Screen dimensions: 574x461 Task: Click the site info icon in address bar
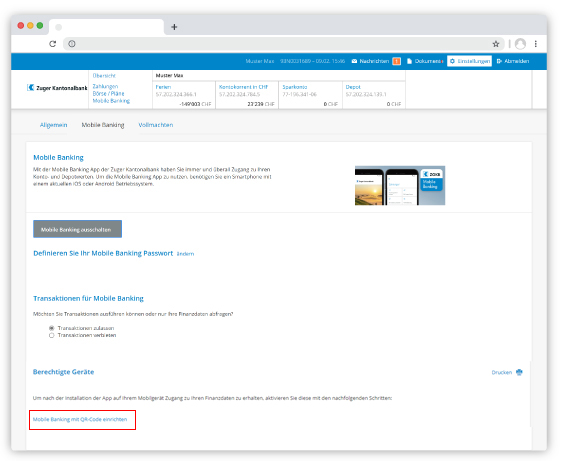pyautogui.click(x=72, y=44)
